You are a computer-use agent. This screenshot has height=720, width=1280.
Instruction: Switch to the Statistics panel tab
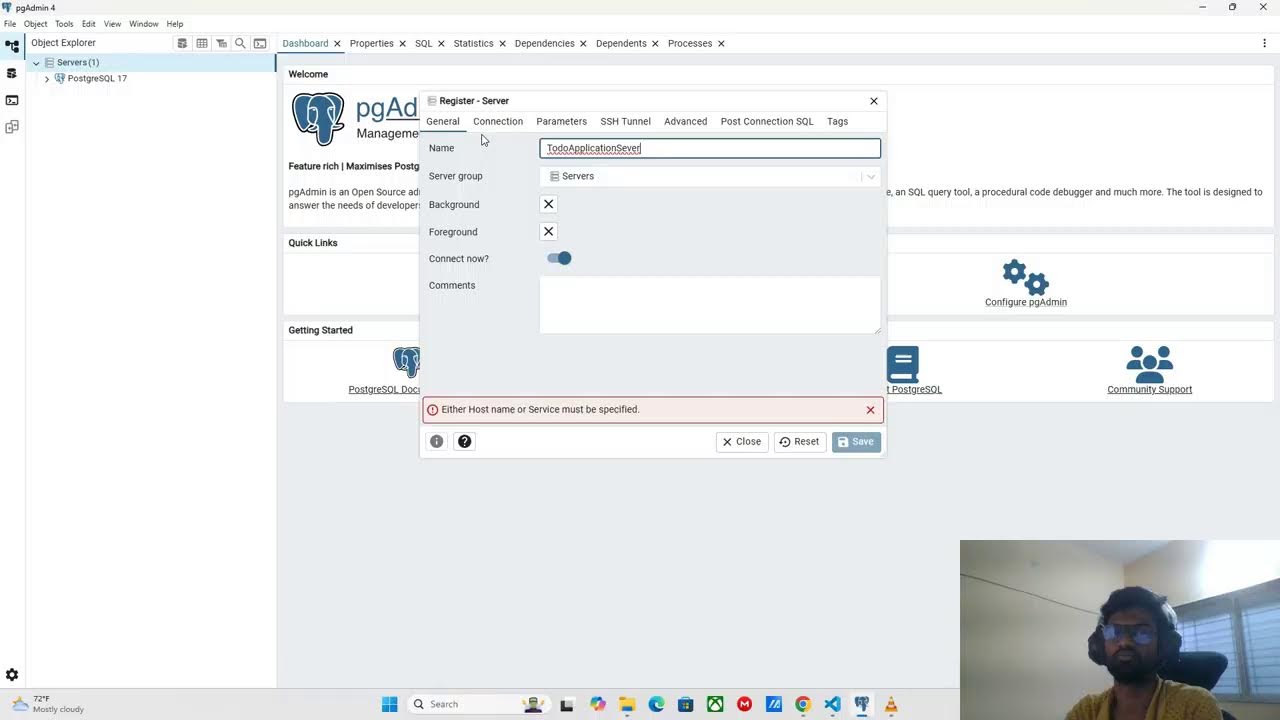(473, 43)
